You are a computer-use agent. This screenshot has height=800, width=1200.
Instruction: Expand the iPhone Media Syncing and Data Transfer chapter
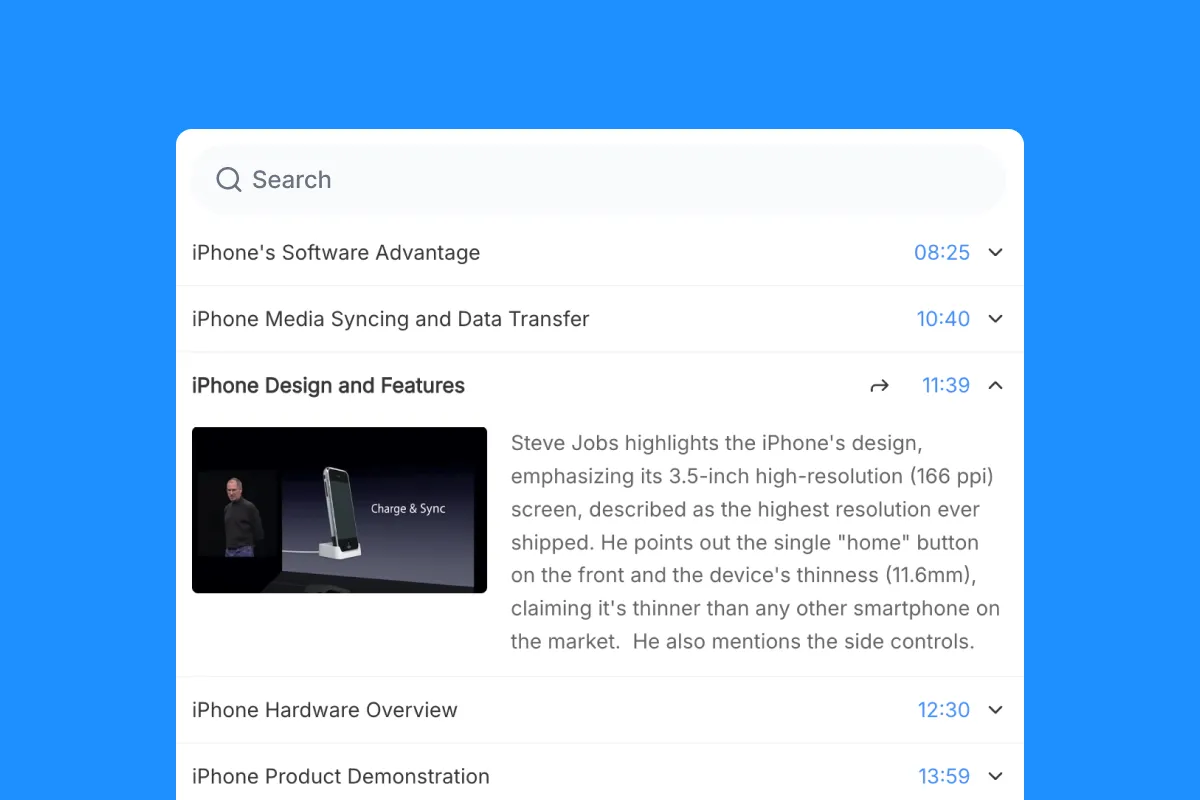click(x=995, y=318)
